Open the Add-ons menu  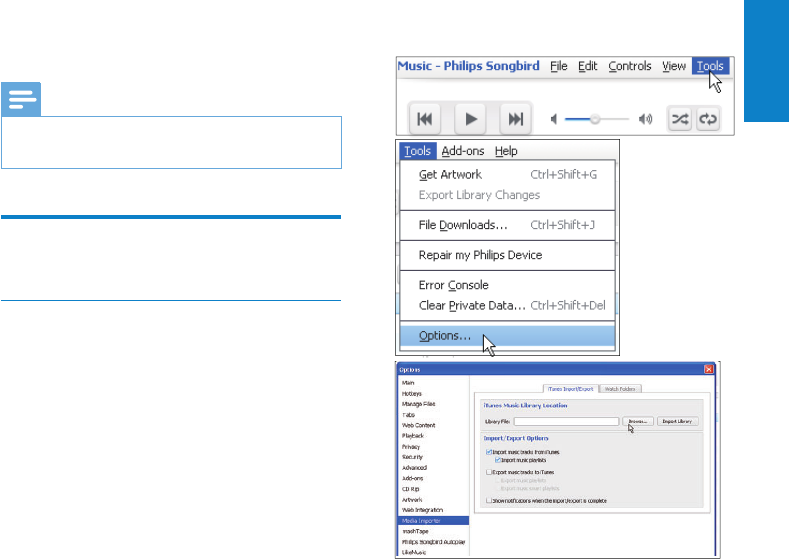click(x=462, y=151)
